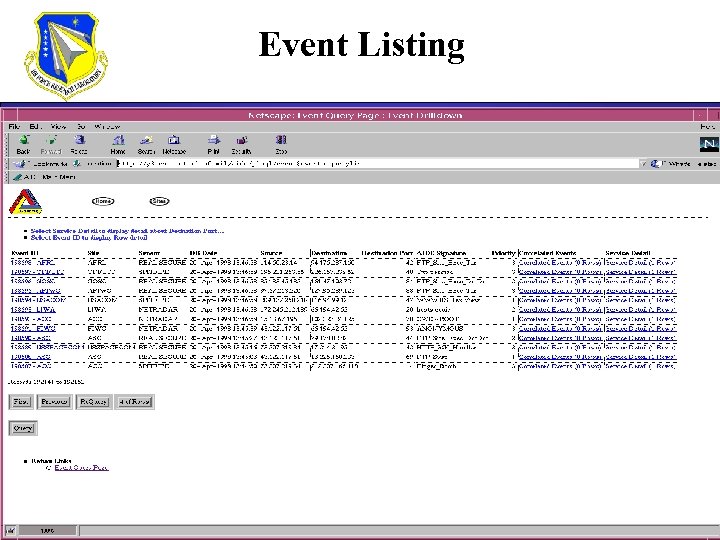Click the Netscape window title bar
720x540 pixels.
[355, 115]
